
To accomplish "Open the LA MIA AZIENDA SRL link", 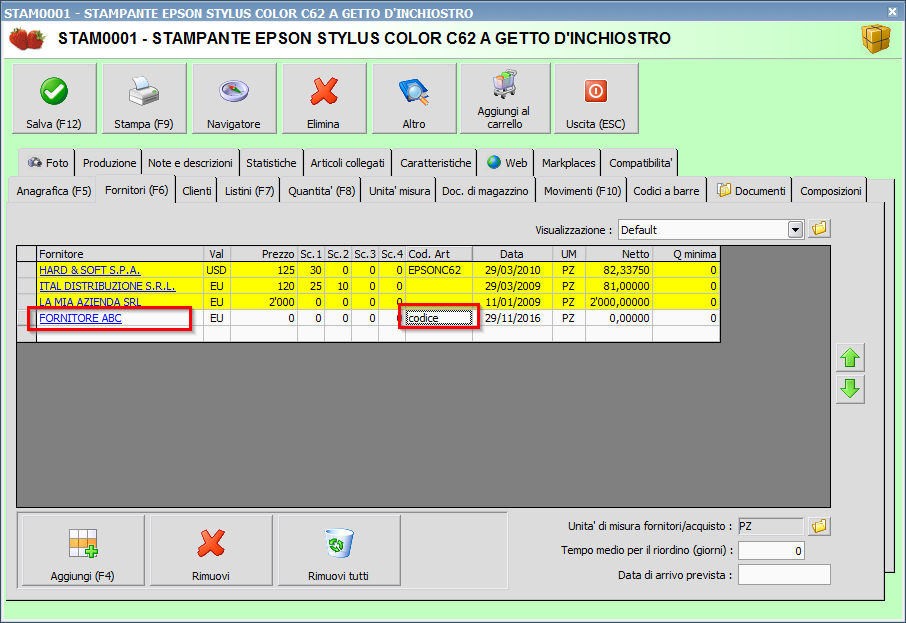I will [x=90, y=302].
